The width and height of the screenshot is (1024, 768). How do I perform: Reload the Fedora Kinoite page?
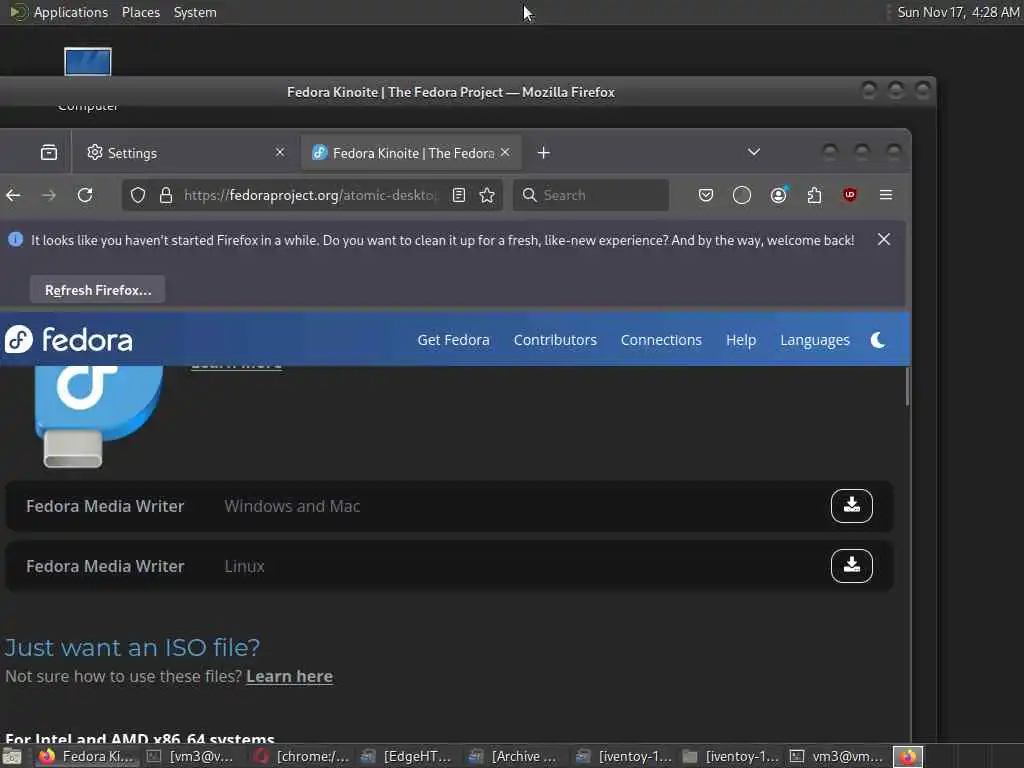point(85,195)
